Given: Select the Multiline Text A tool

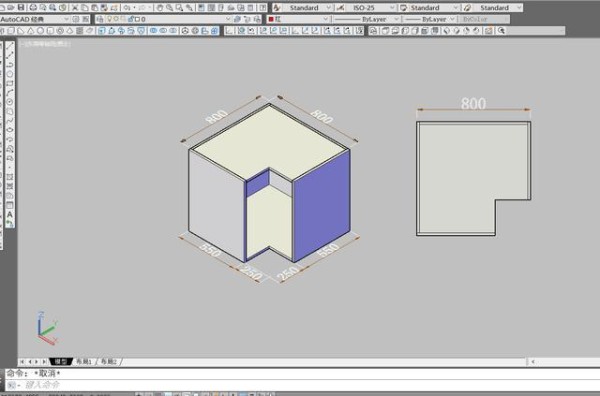Looking at the screenshot, I should pos(10,215).
